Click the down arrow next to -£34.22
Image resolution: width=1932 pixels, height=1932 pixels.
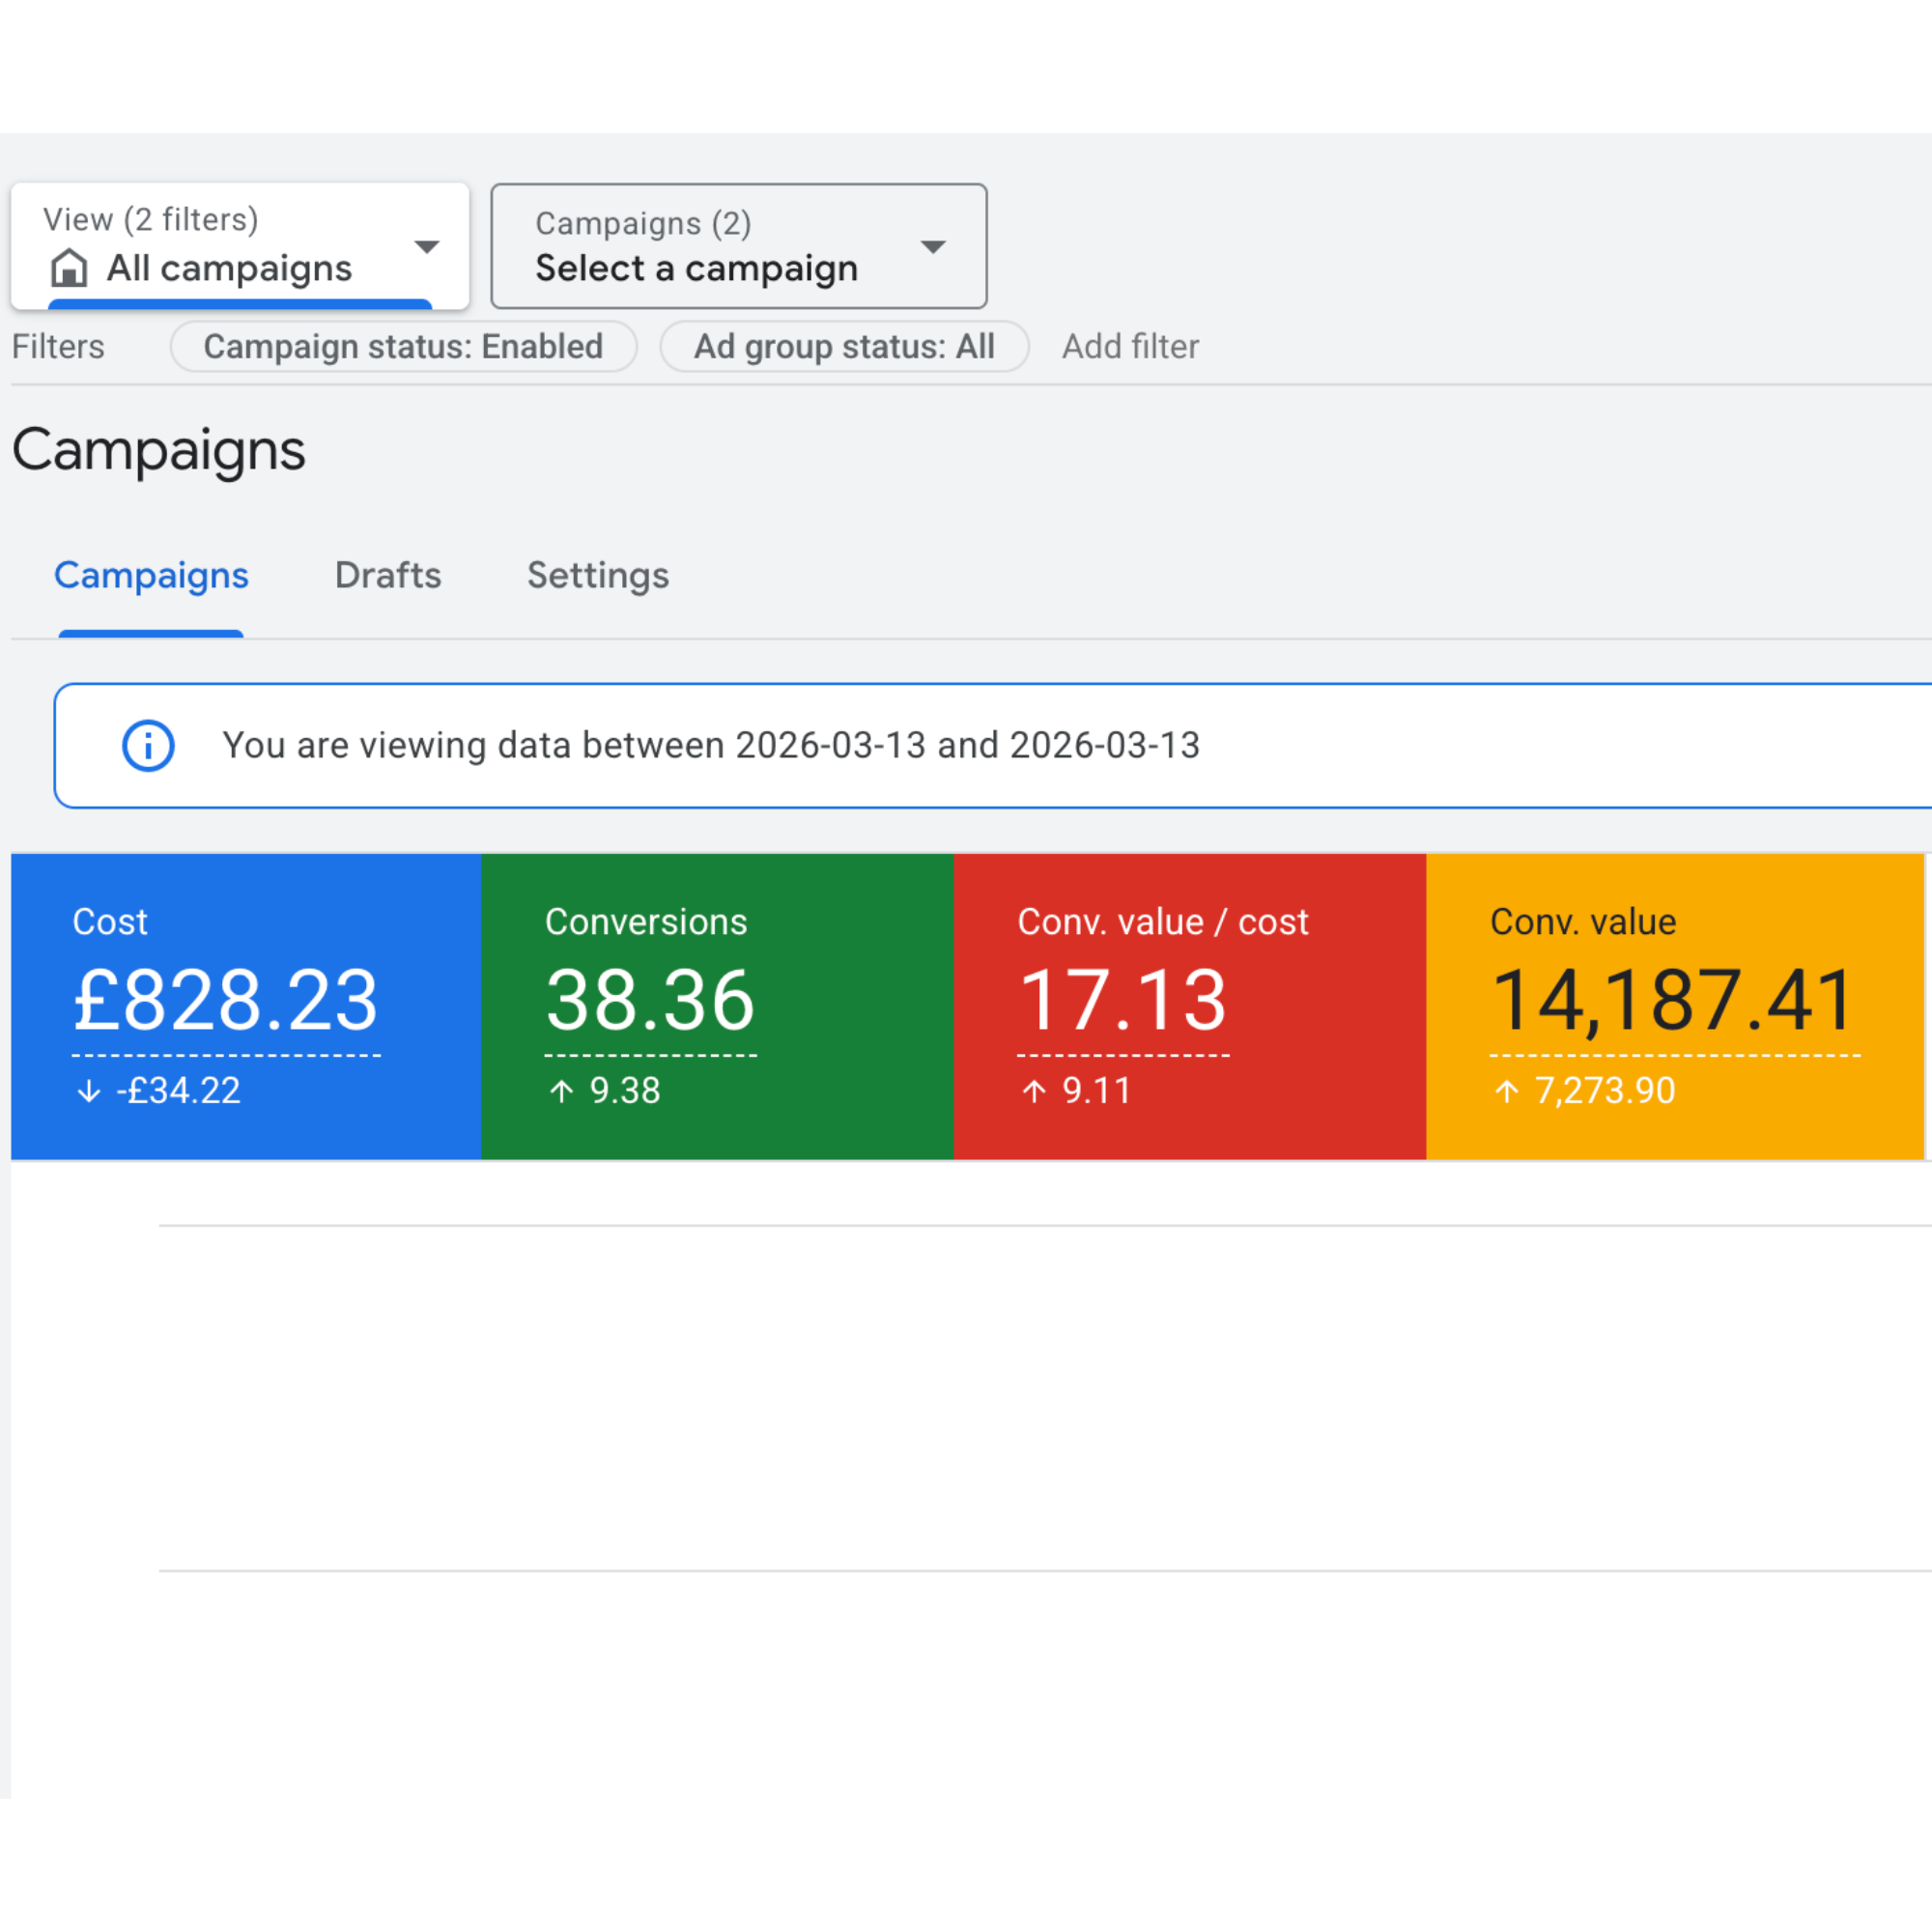(x=89, y=1090)
